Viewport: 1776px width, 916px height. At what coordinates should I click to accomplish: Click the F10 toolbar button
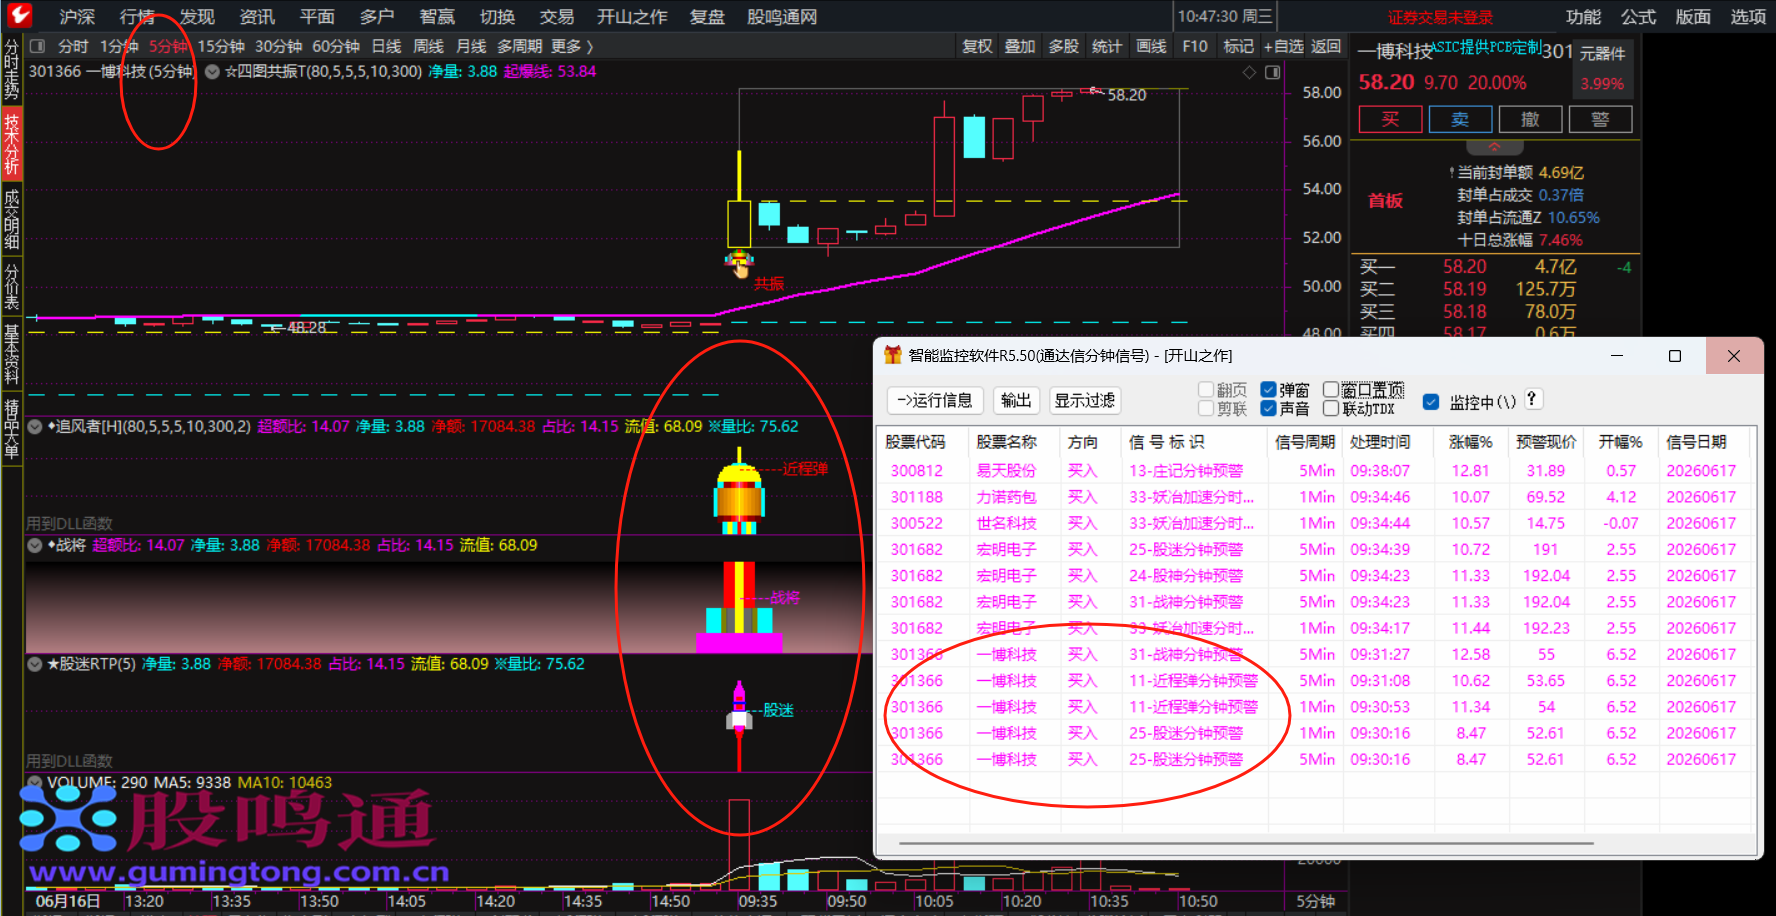[x=1195, y=46]
